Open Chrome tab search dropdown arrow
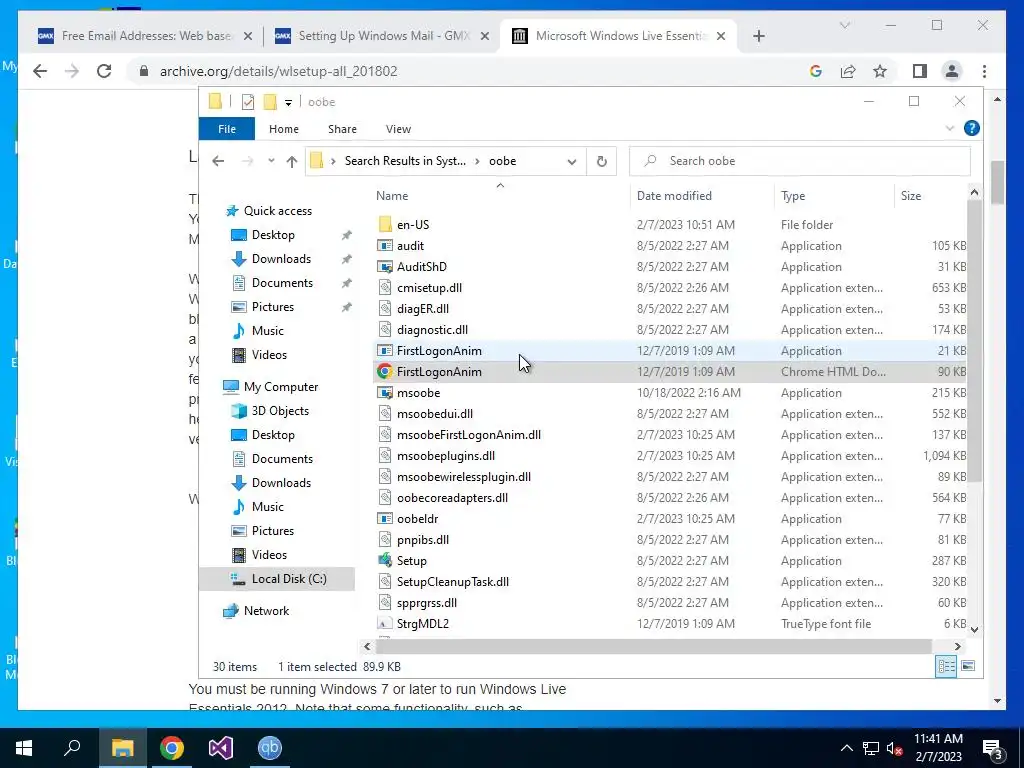Screen dimensions: 1024x768 click(x=844, y=25)
